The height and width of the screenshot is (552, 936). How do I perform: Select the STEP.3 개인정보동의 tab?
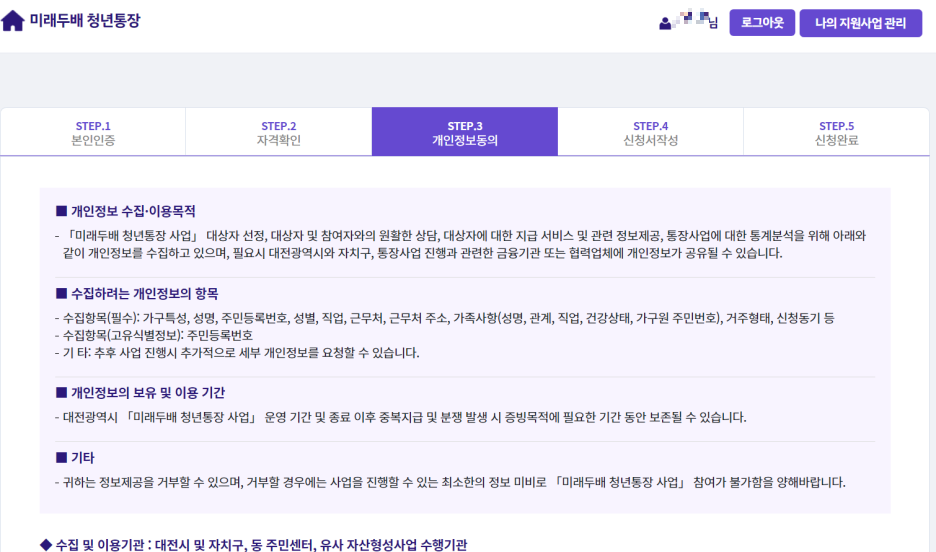(464, 132)
